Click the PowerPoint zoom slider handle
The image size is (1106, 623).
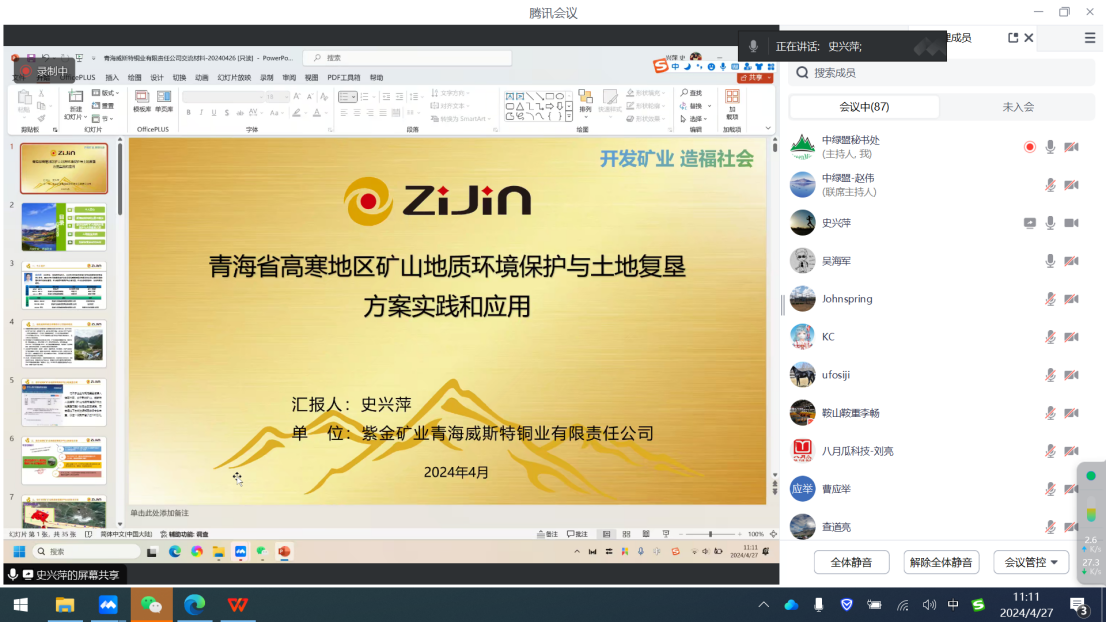[x=710, y=534]
